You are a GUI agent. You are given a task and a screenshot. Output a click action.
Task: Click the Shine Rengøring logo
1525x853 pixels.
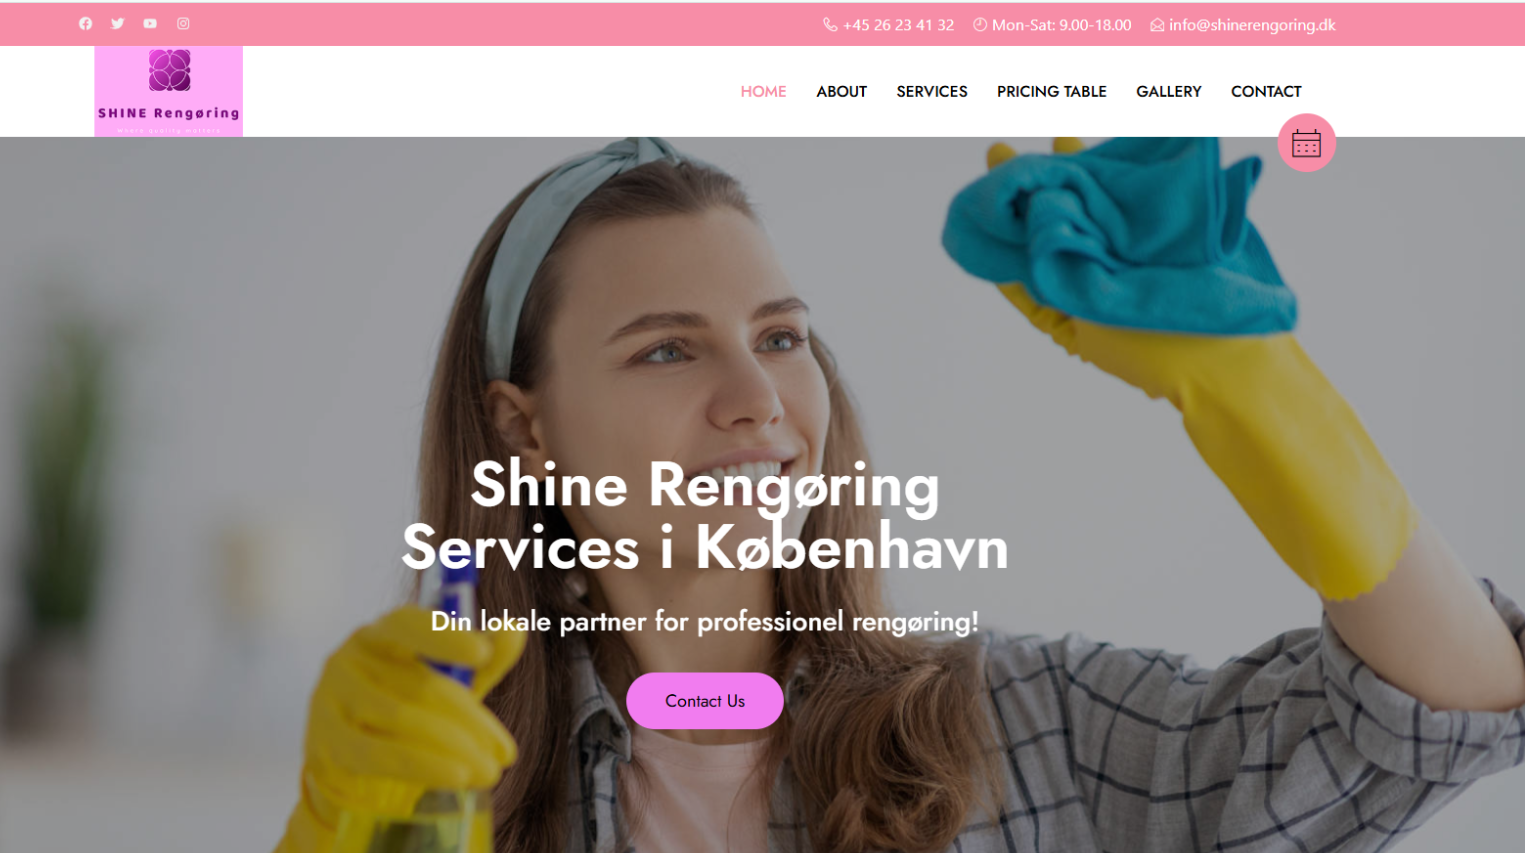tap(168, 91)
